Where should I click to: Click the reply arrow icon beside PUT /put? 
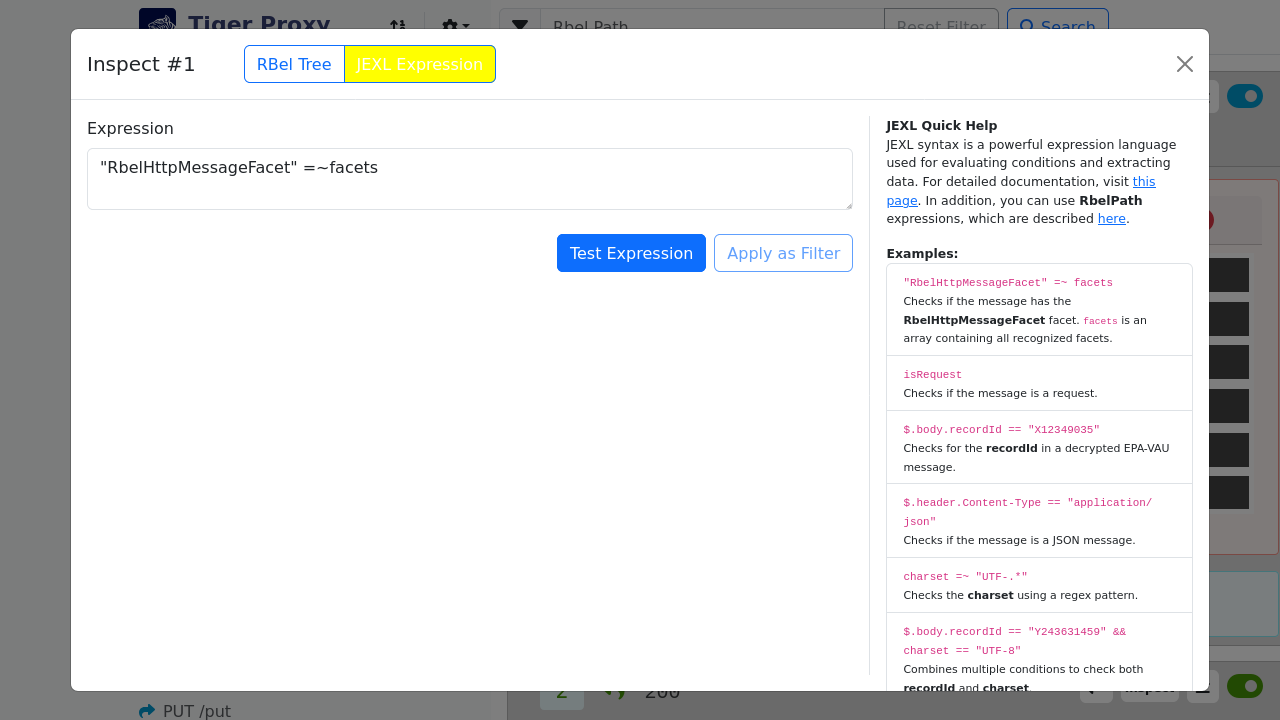(x=147, y=711)
